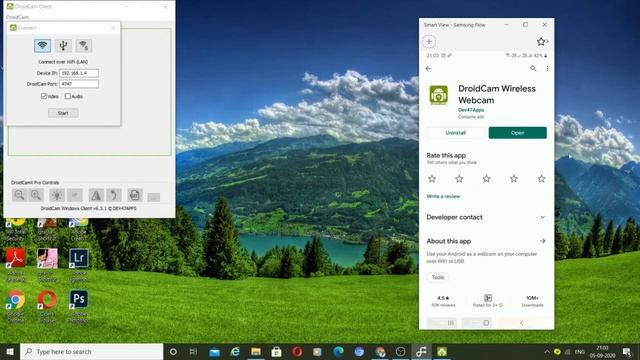This screenshot has width=640, height=360.
Task: Click the rotate Pro control icon
Action: point(114,195)
